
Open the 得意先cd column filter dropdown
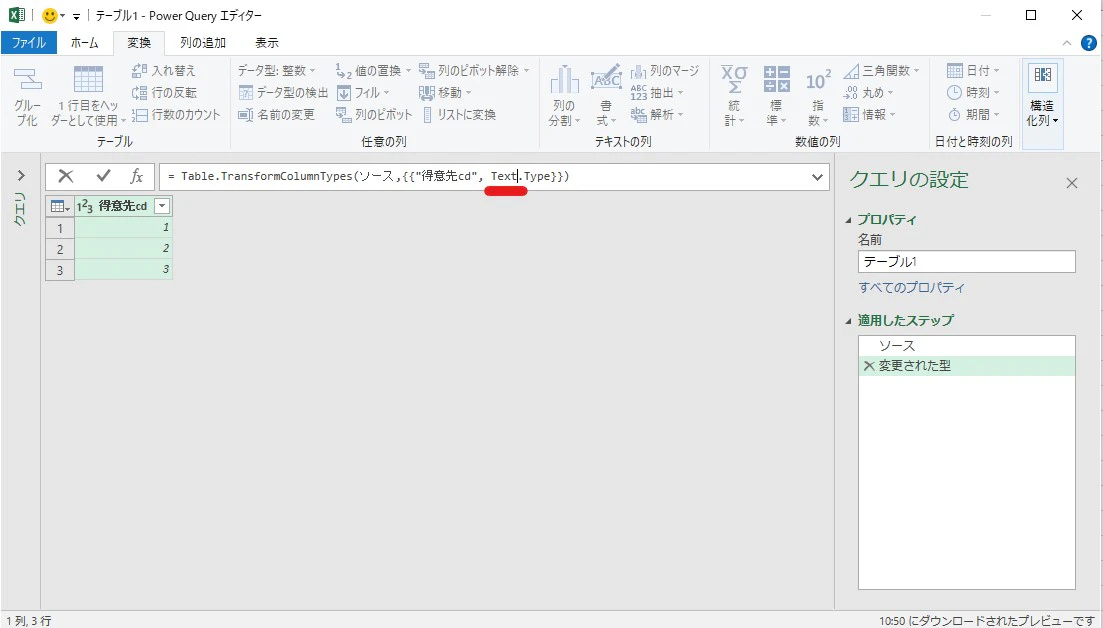pos(162,206)
